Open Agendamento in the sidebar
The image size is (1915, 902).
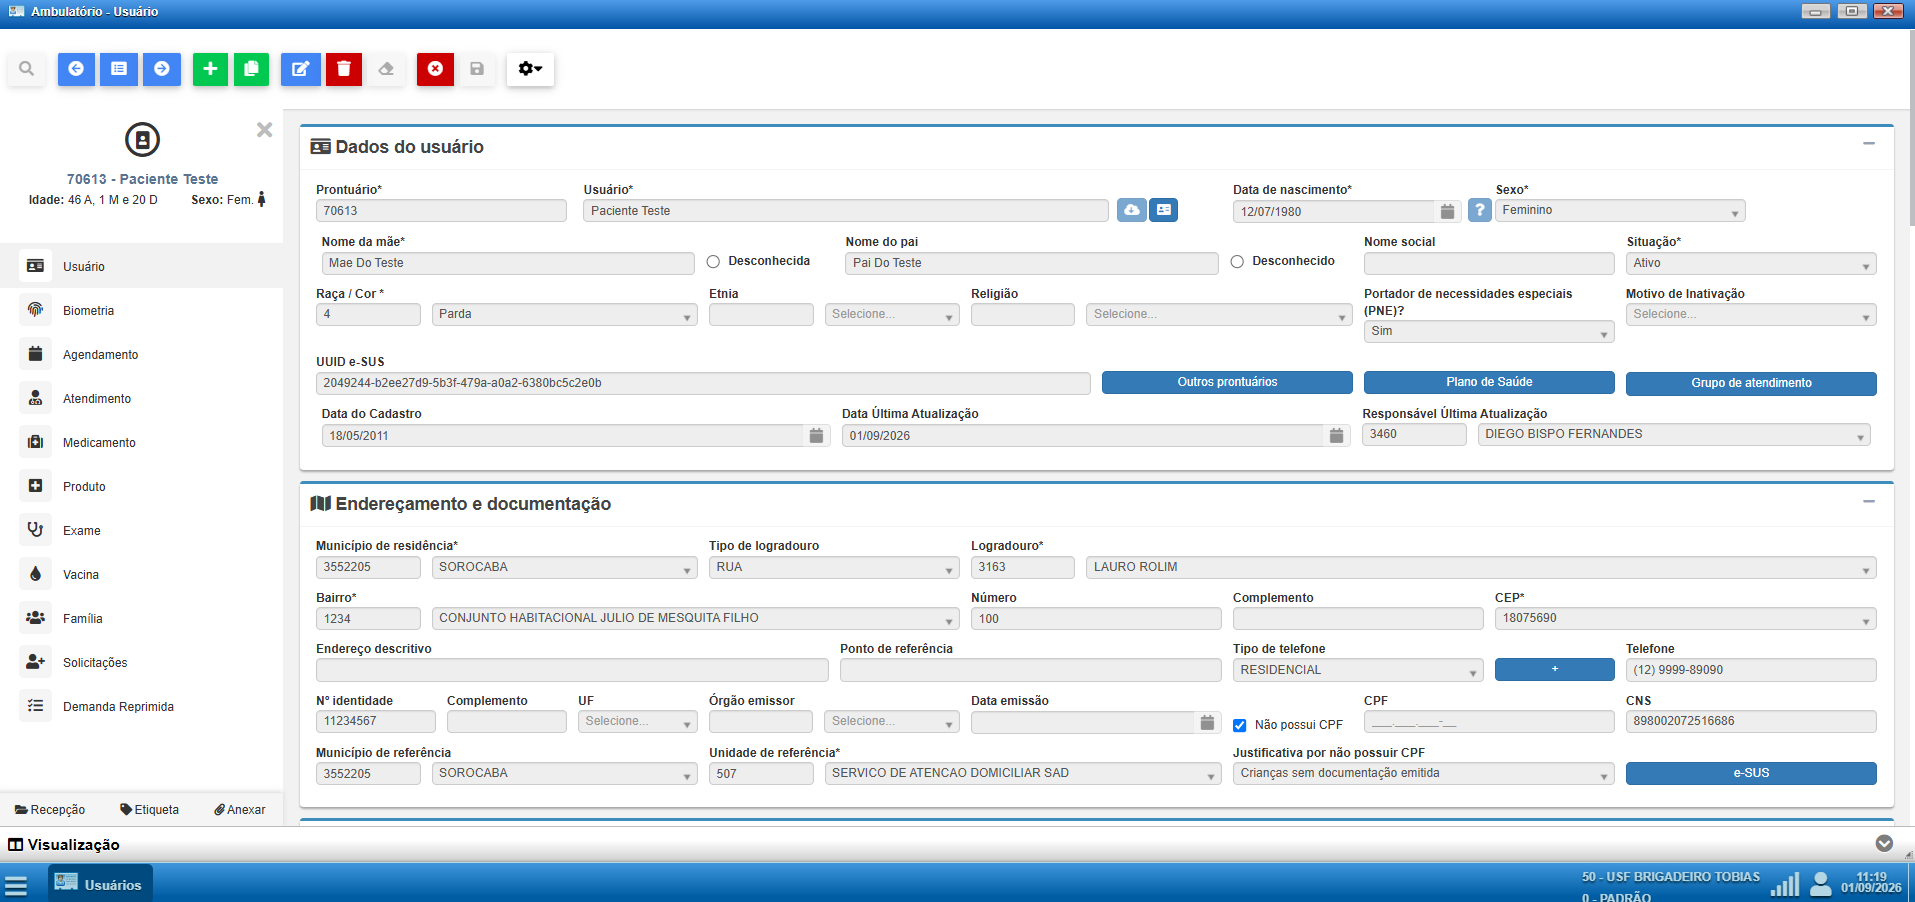tap(141, 354)
